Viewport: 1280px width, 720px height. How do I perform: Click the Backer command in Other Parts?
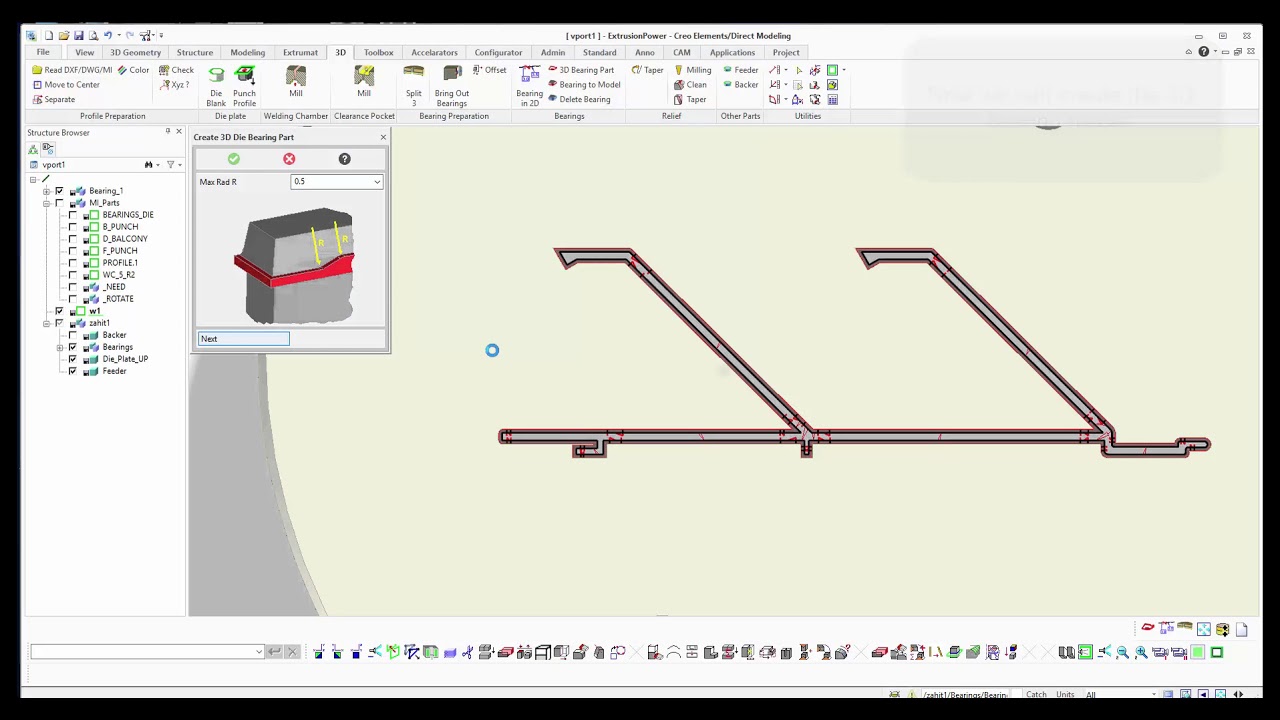(740, 85)
